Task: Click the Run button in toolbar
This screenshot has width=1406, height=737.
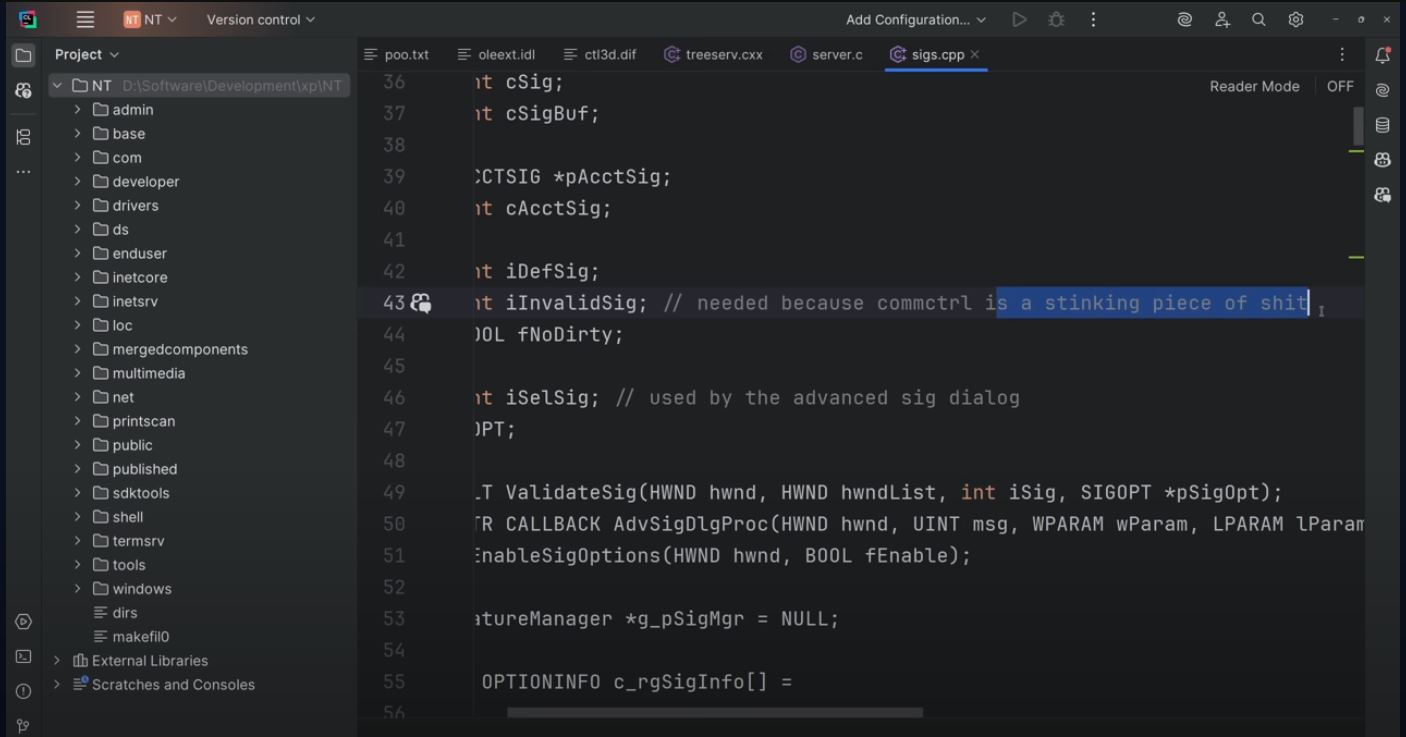Action: point(1019,19)
